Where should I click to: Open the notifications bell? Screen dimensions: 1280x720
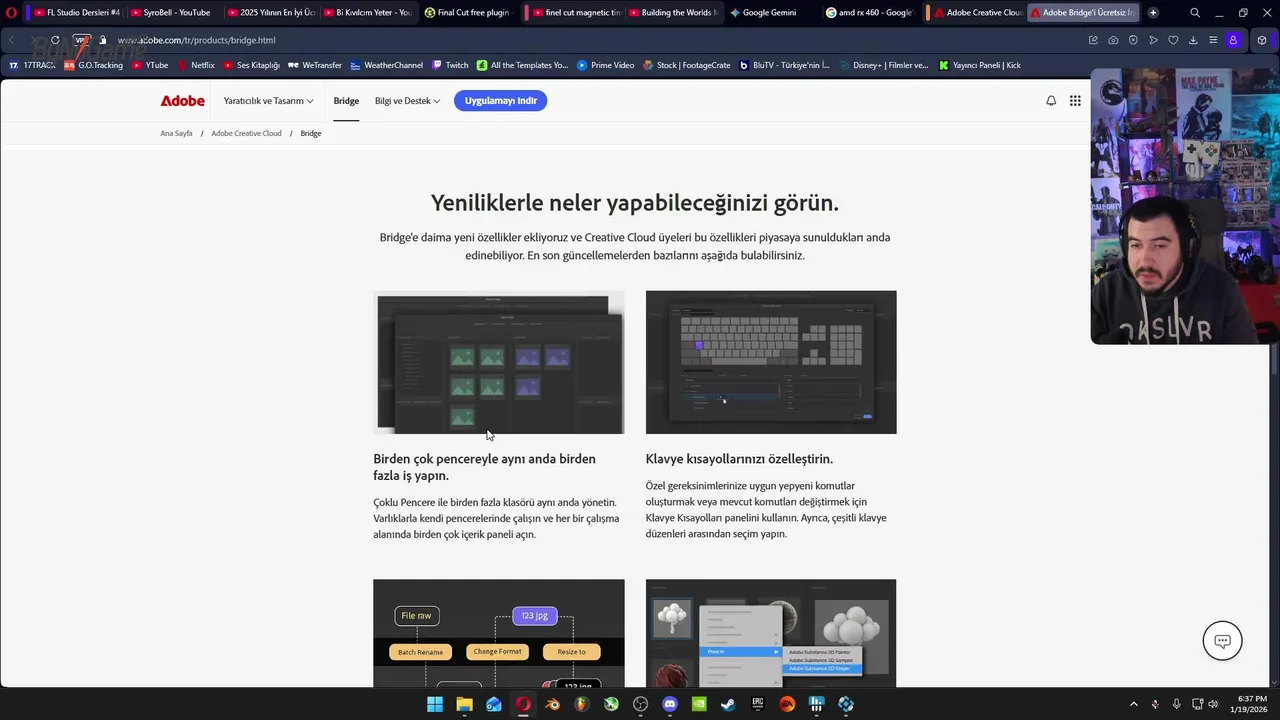point(1051,101)
